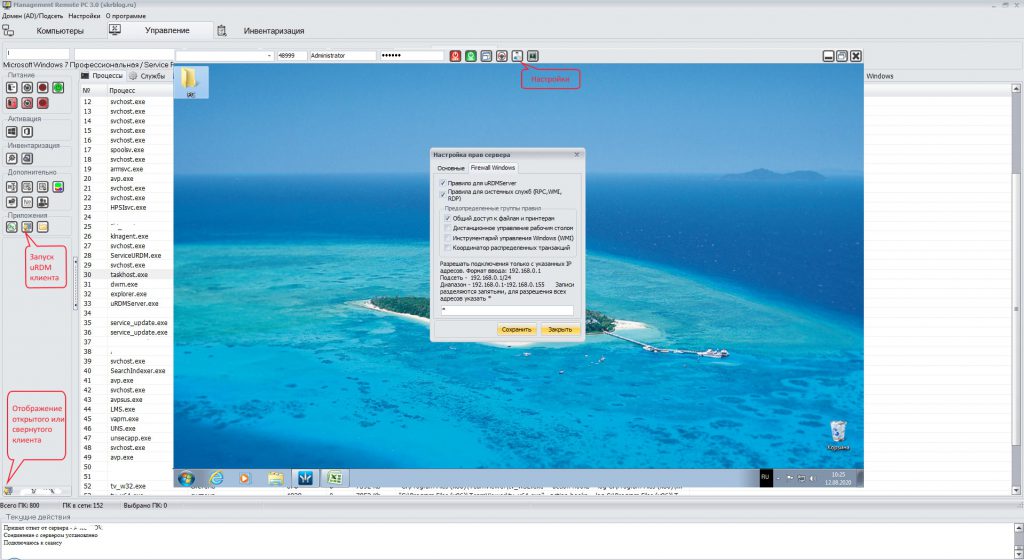Switch to Firewall Windows tab
1024x560 pixels.
click(493, 168)
